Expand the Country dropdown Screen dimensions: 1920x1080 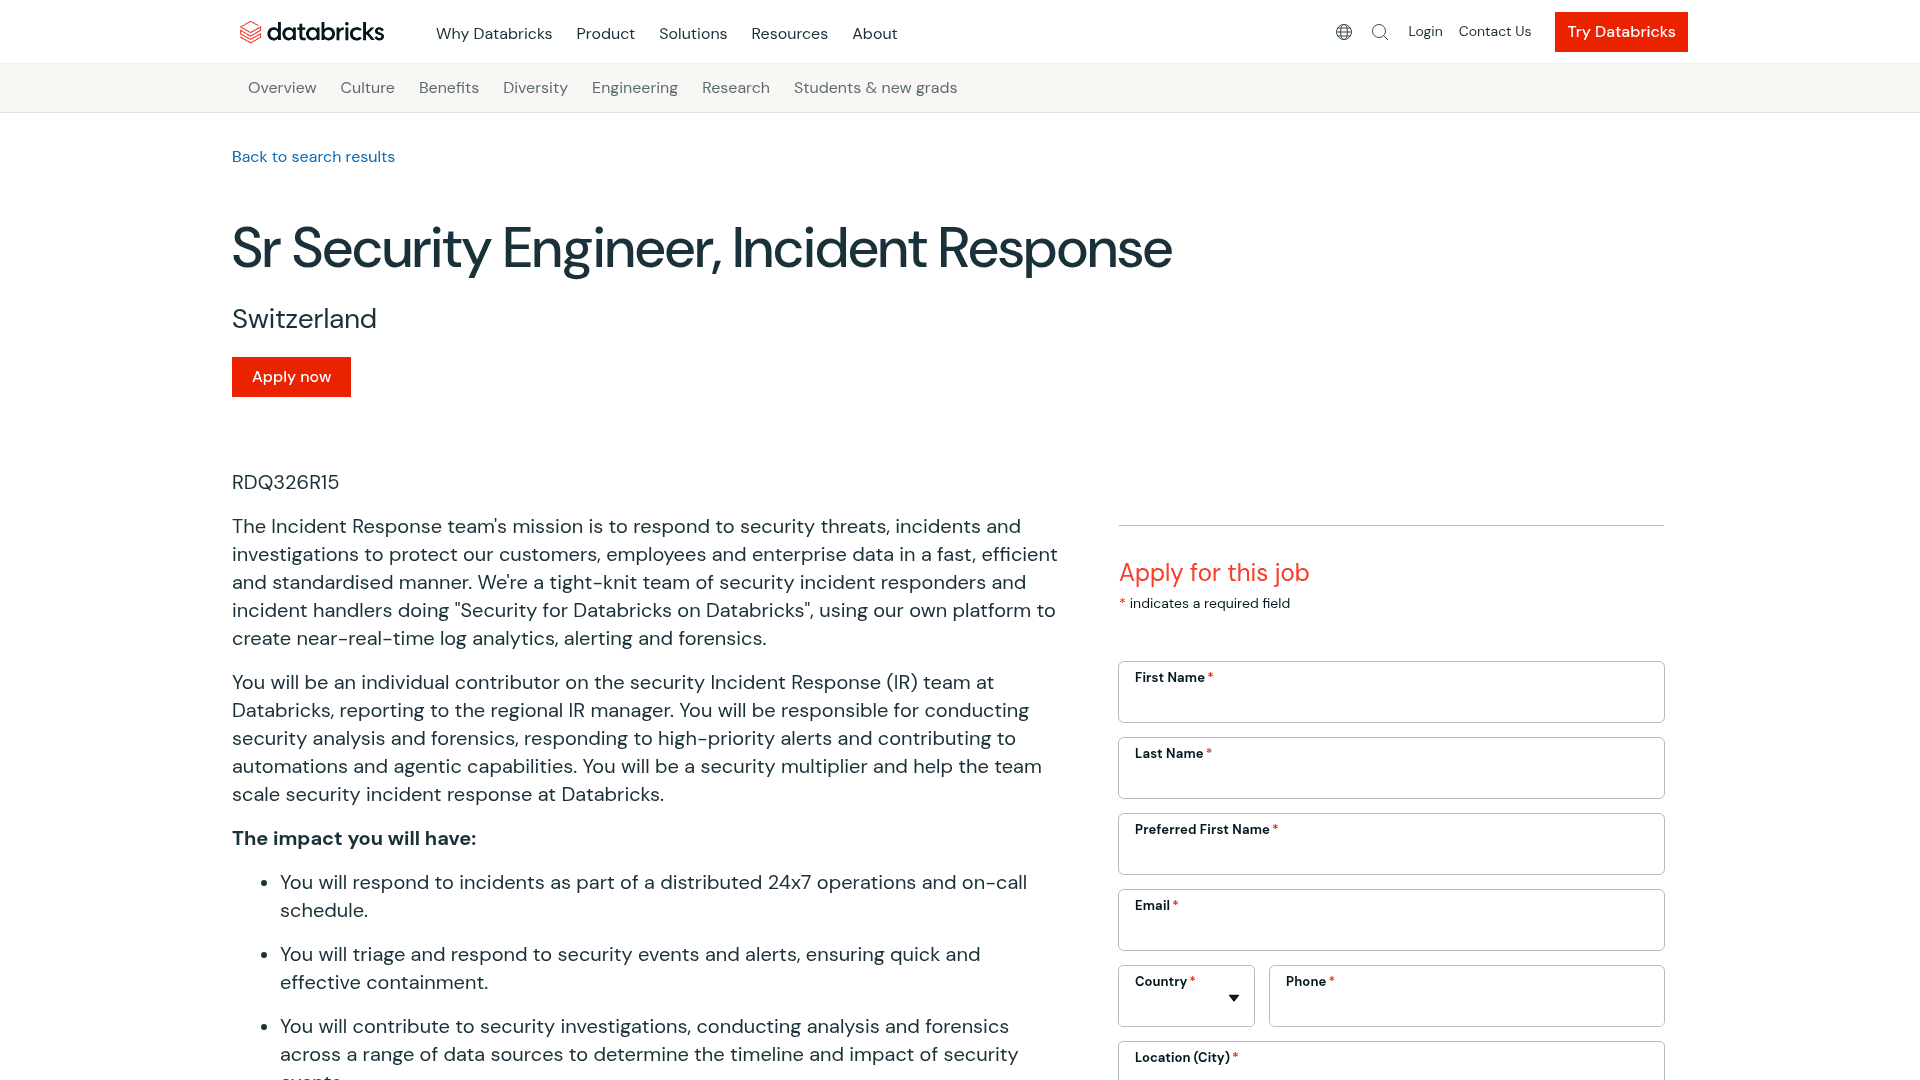[1186, 996]
